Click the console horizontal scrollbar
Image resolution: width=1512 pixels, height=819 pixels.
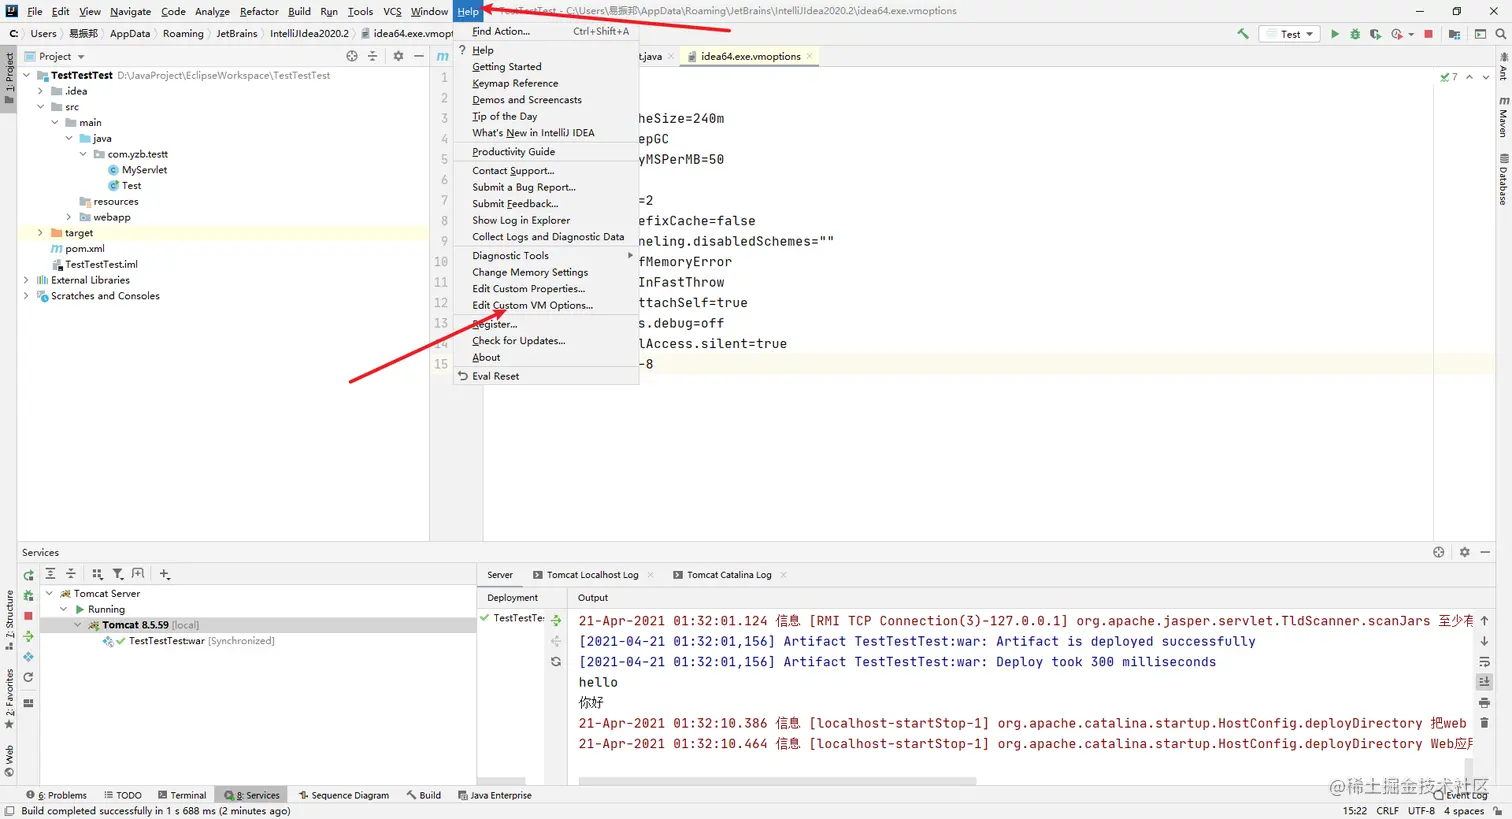[777, 781]
